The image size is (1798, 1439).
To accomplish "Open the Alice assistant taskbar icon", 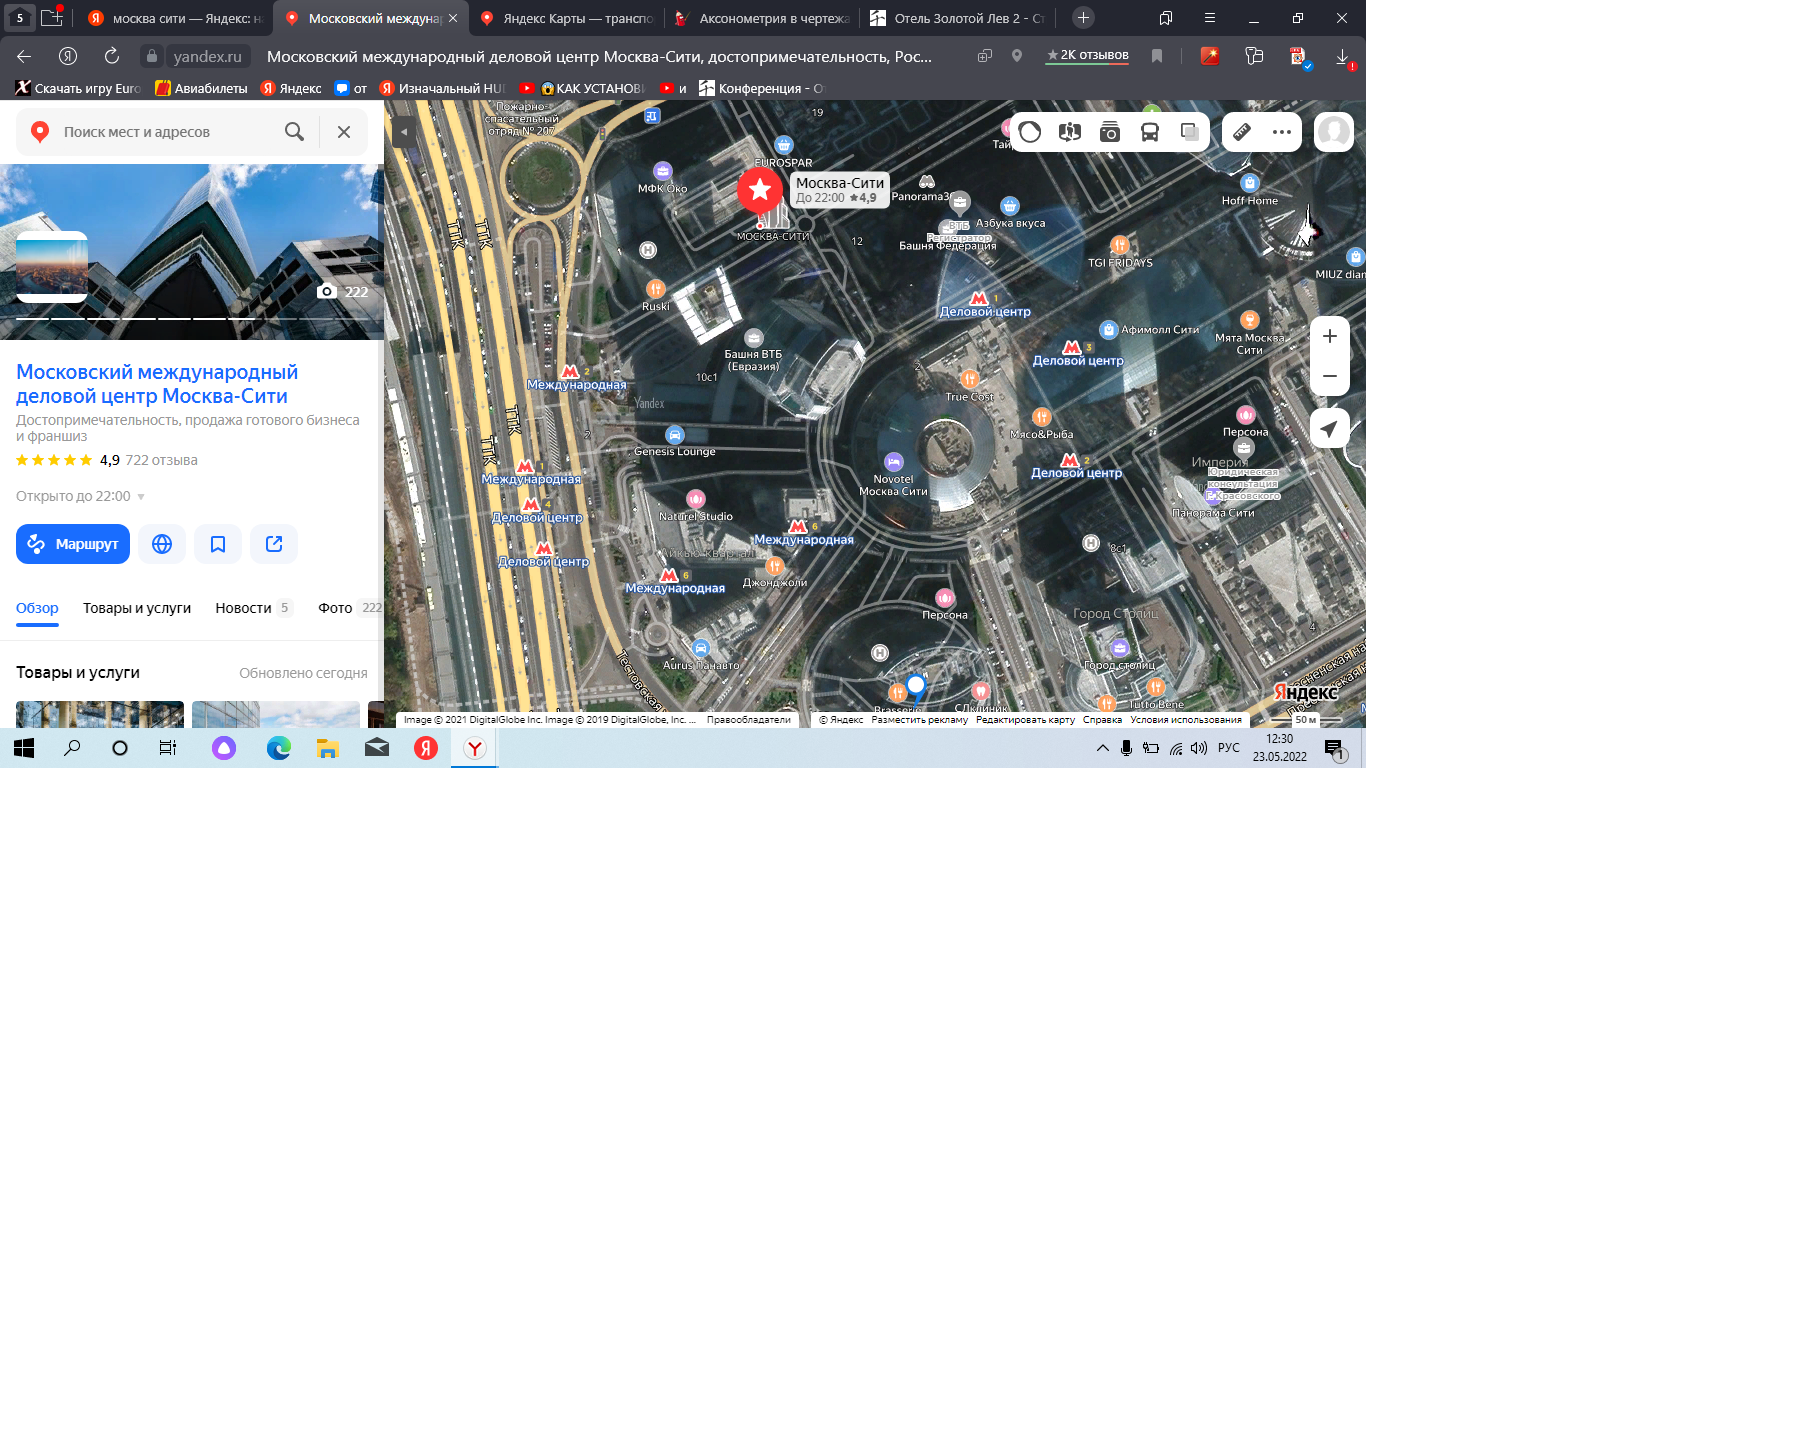I will (224, 748).
